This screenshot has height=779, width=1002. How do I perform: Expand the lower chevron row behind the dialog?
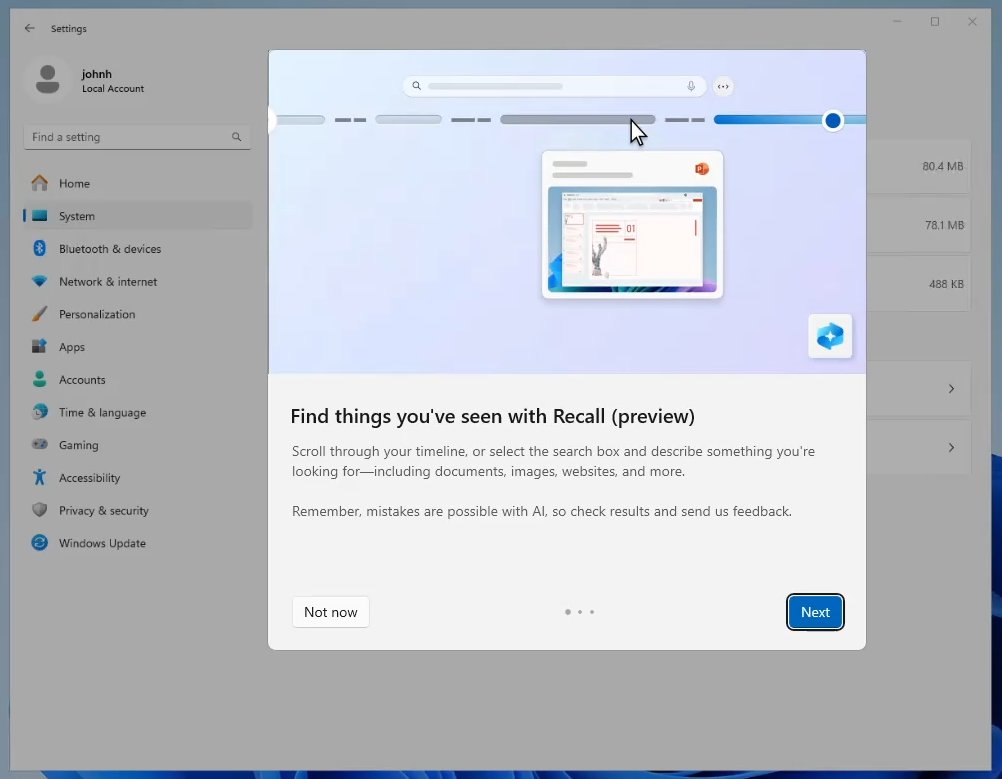(951, 447)
